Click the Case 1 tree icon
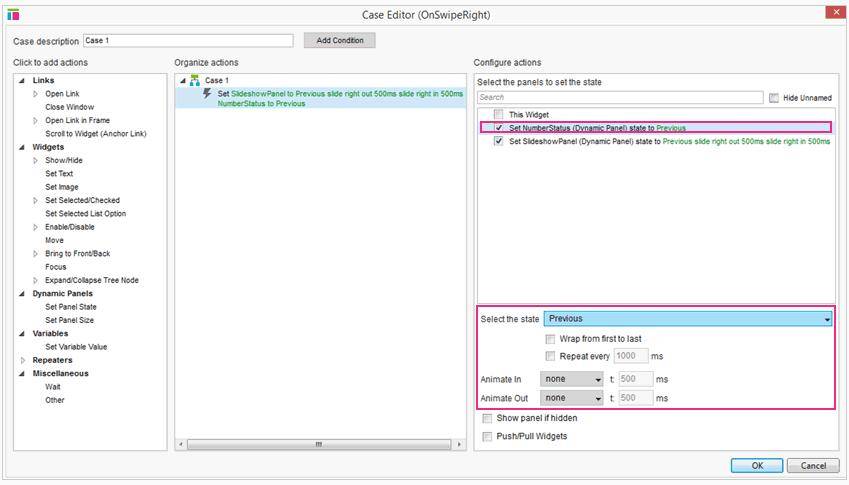This screenshot has width=849, height=485. pyautogui.click(x=194, y=80)
